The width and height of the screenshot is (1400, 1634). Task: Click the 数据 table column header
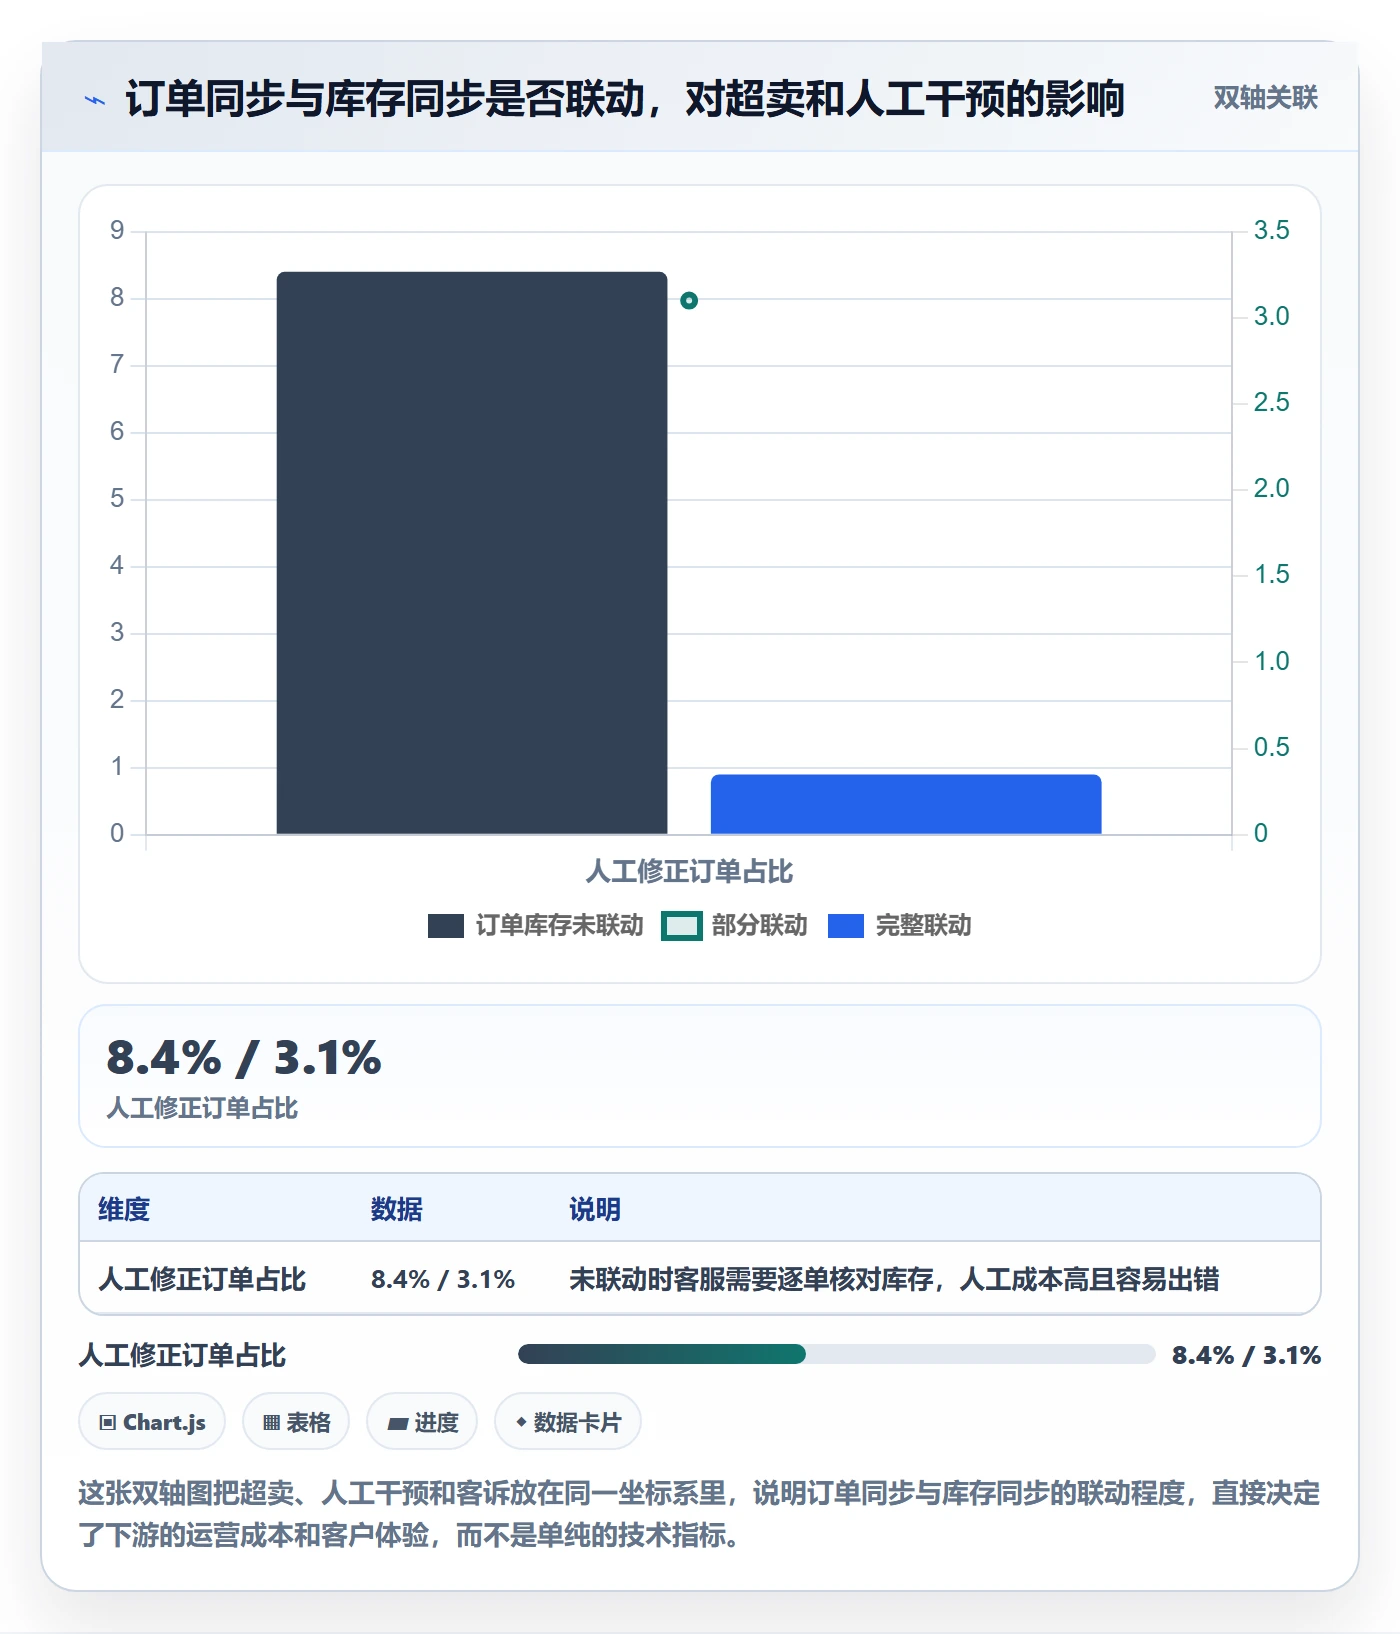click(x=397, y=1209)
